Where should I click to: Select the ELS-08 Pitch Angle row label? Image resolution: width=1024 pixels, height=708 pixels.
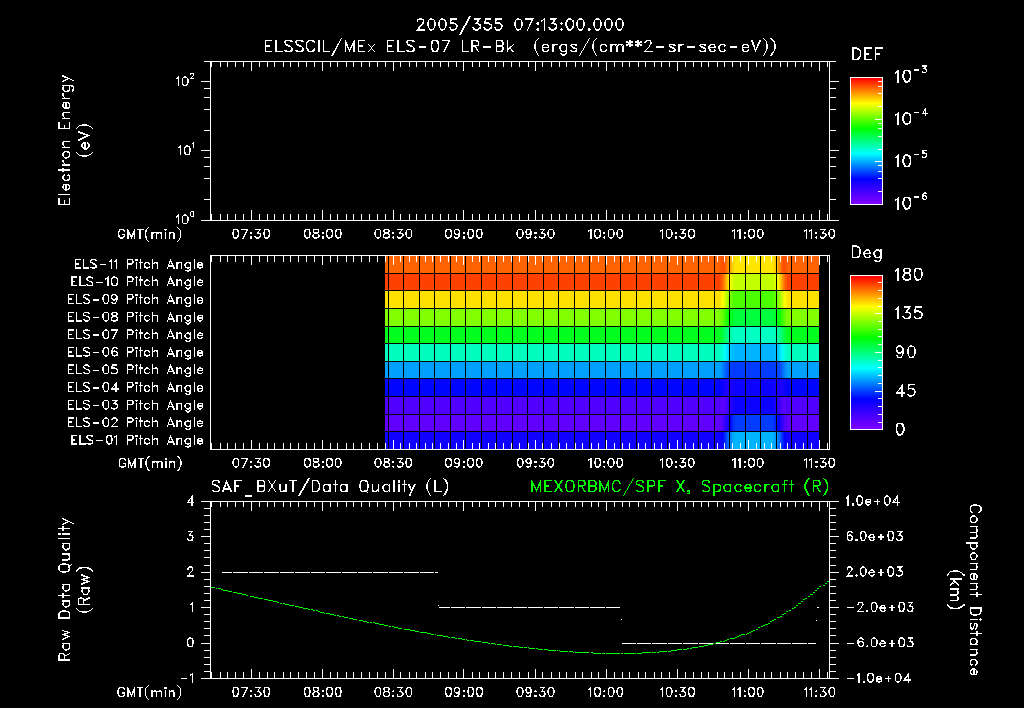(x=135, y=317)
